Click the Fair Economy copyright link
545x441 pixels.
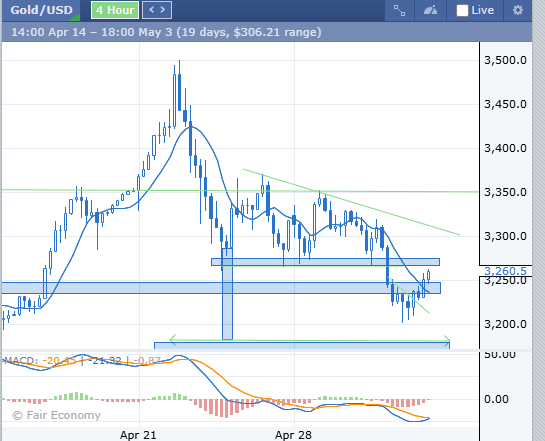[56, 415]
